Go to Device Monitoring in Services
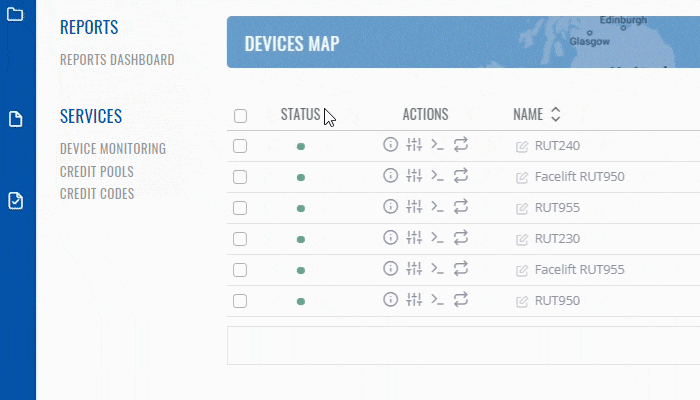 [x=113, y=149]
